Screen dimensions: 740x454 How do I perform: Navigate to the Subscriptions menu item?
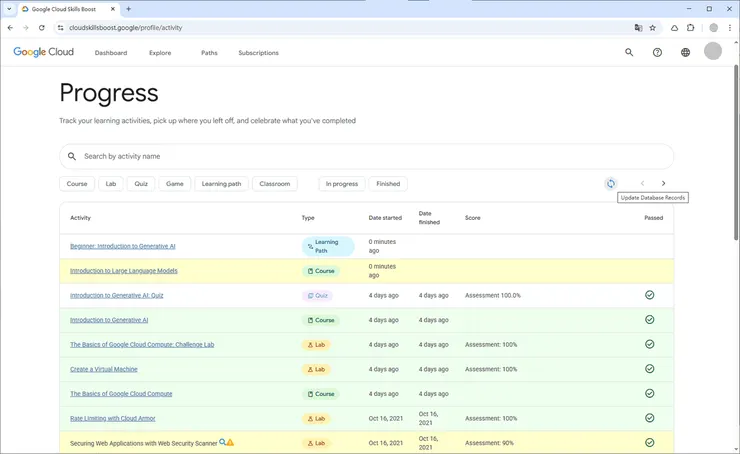point(258,53)
